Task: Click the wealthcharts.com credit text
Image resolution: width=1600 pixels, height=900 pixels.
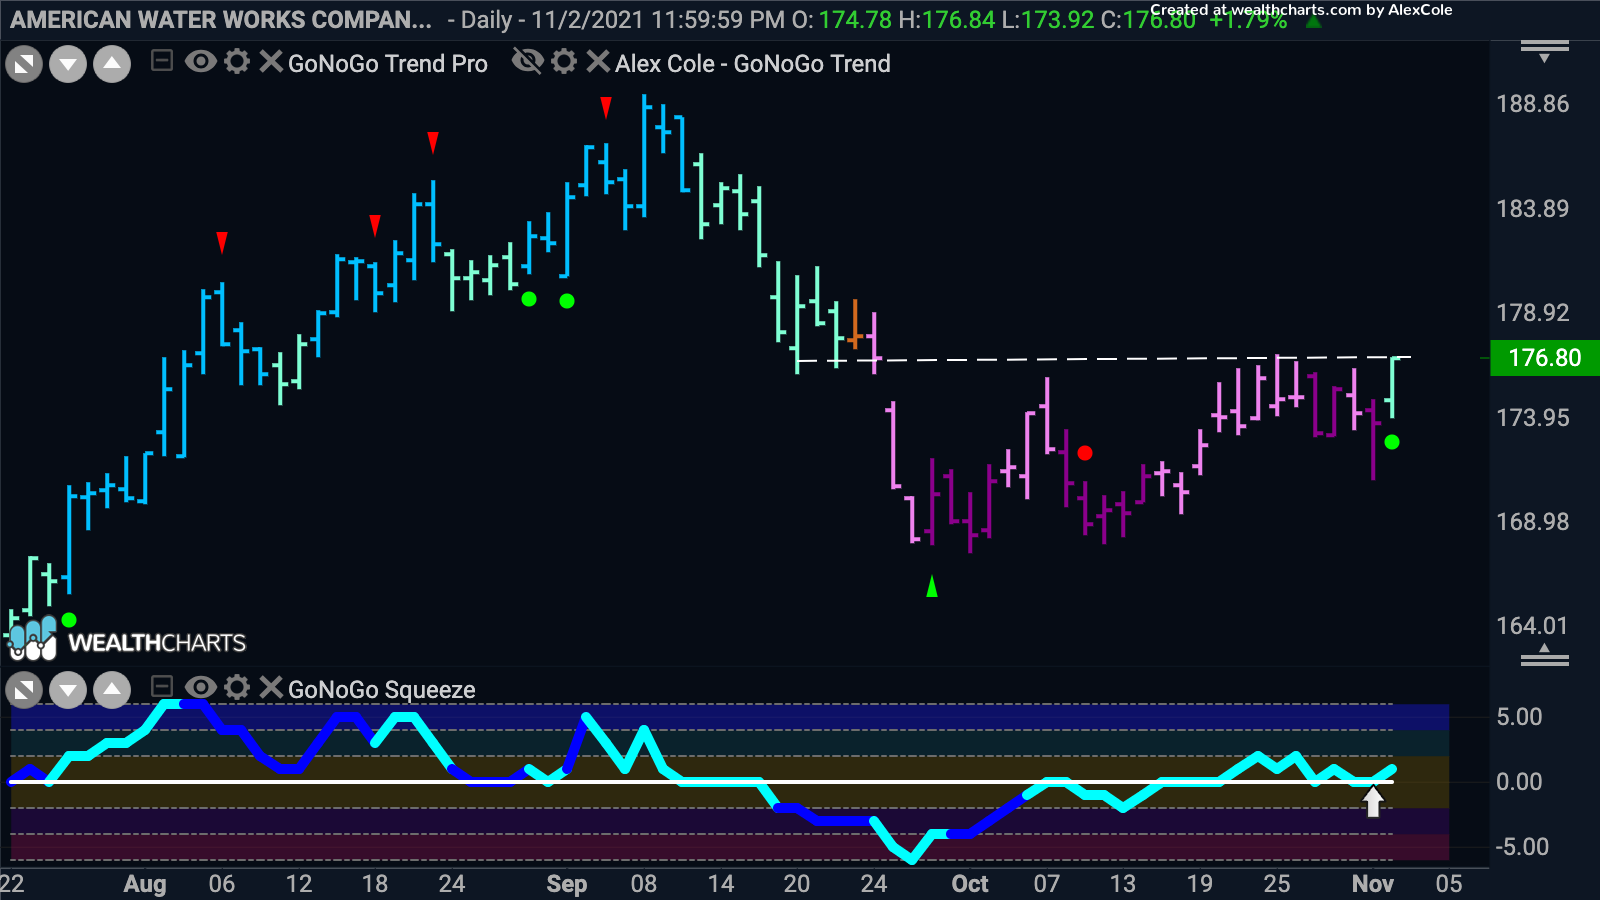Action: tap(1301, 10)
